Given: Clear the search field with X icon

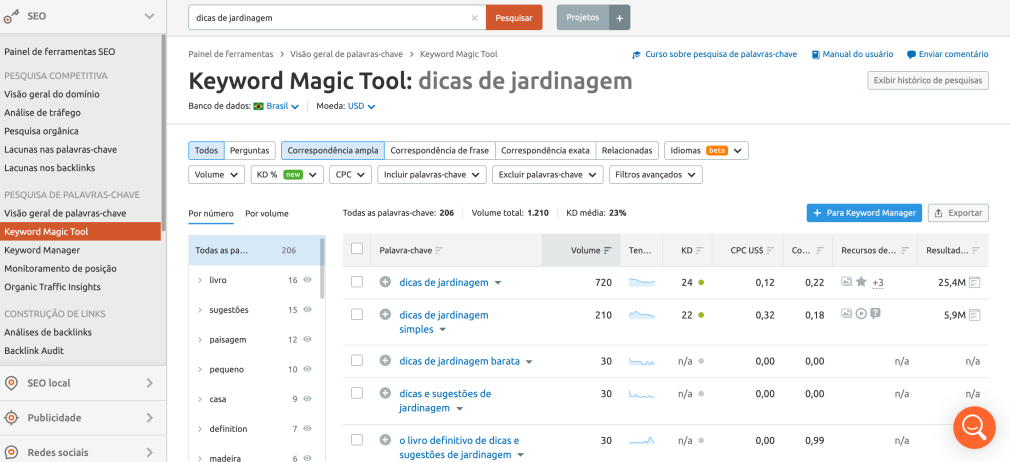Looking at the screenshot, I should click(x=475, y=18).
